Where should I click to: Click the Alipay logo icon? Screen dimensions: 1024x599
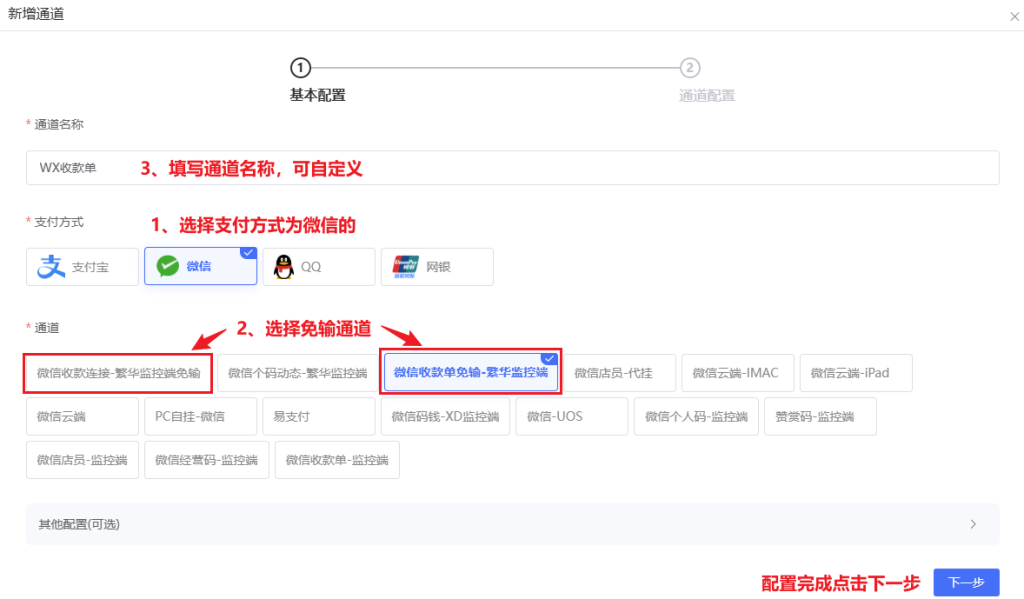click(51, 267)
